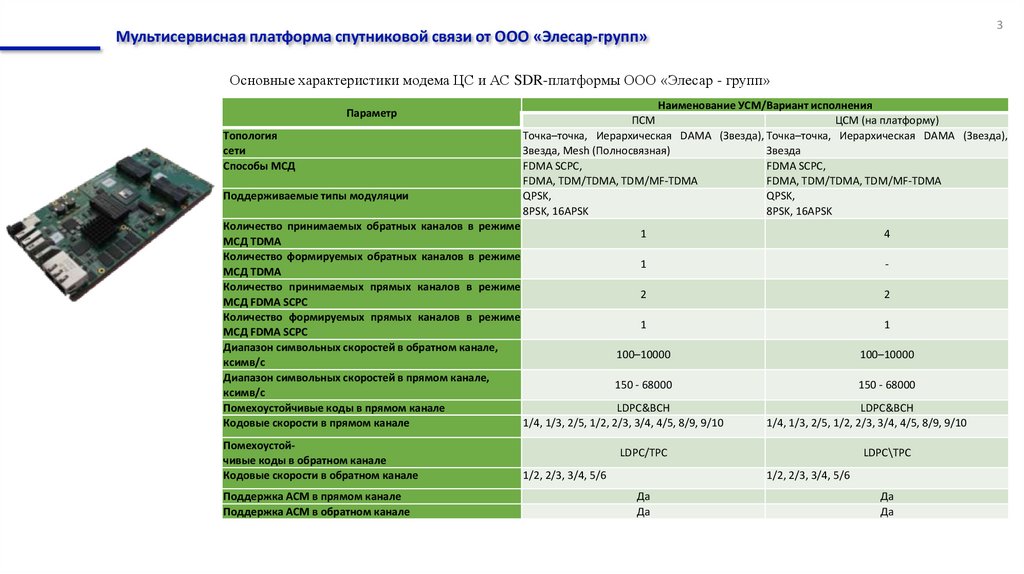Click 'Кодовые скорости в обратном канале' label
This screenshot has height=574, width=1024.
(372, 478)
